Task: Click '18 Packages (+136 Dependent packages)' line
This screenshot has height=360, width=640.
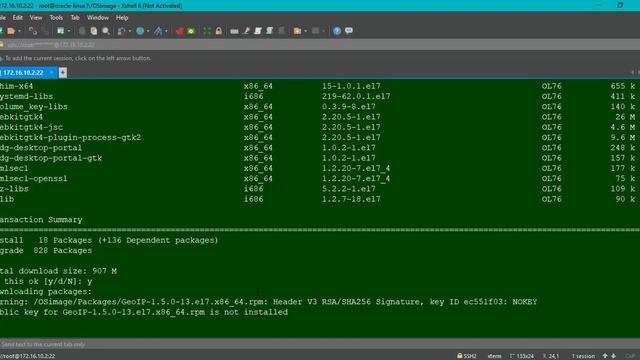Action: point(128,240)
